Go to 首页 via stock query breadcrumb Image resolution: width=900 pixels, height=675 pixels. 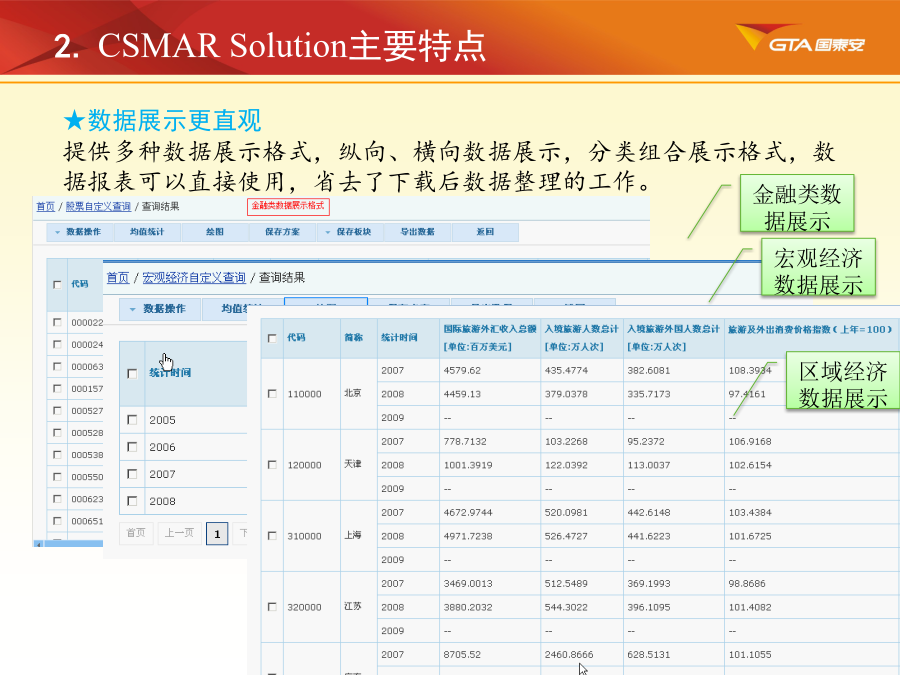tap(45, 207)
